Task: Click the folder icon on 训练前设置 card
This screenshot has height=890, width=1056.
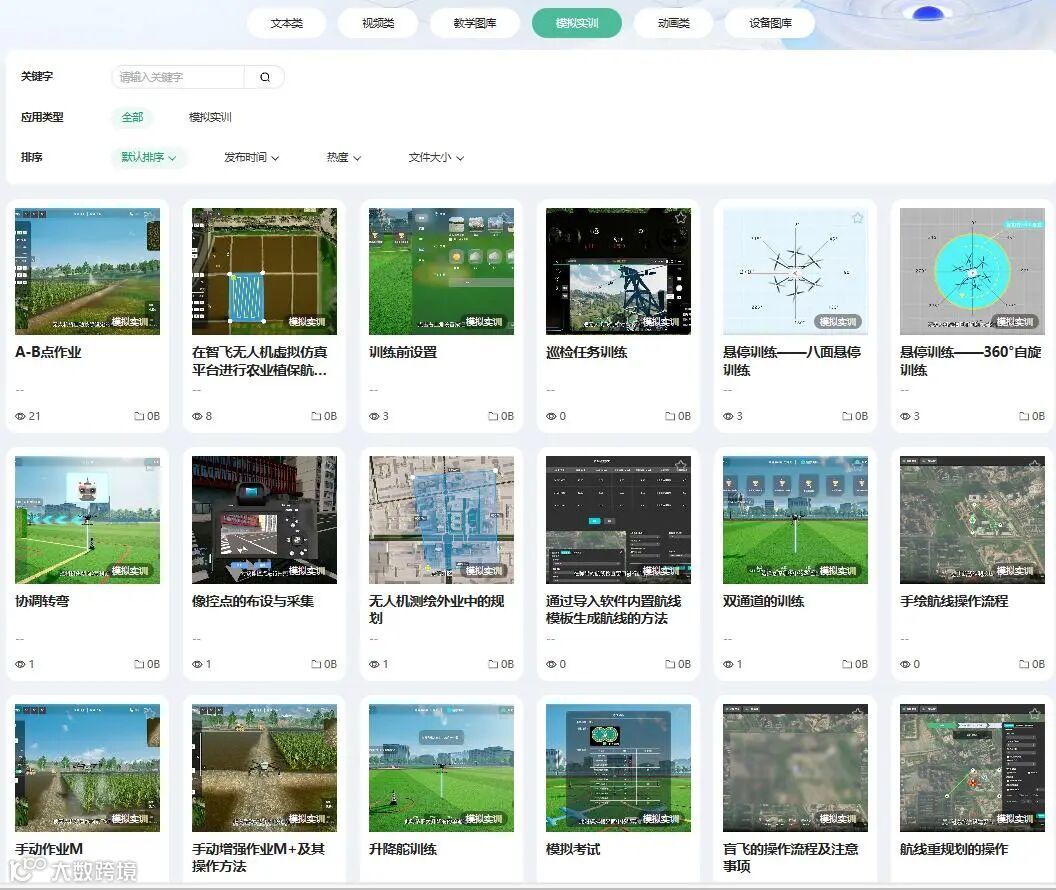Action: pyautogui.click(x=493, y=416)
